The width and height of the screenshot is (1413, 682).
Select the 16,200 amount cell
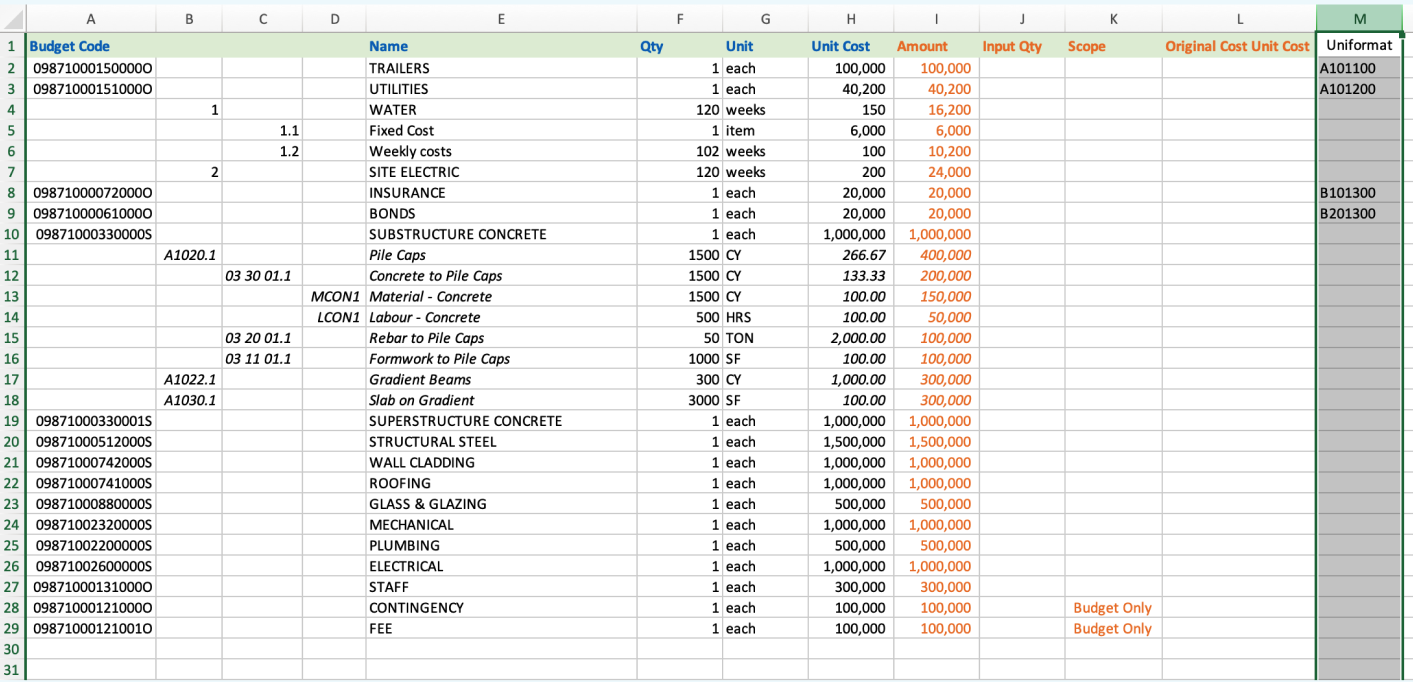[936, 110]
